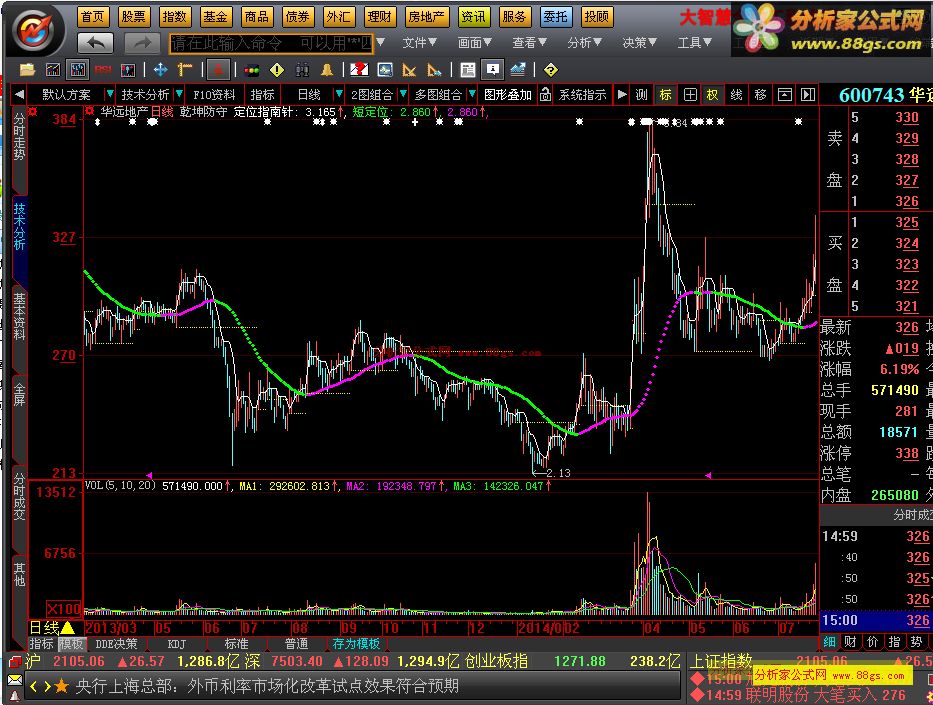Screen dimensions: 933x705
Task: Select the KDJ indicator tab
Action: point(177,644)
